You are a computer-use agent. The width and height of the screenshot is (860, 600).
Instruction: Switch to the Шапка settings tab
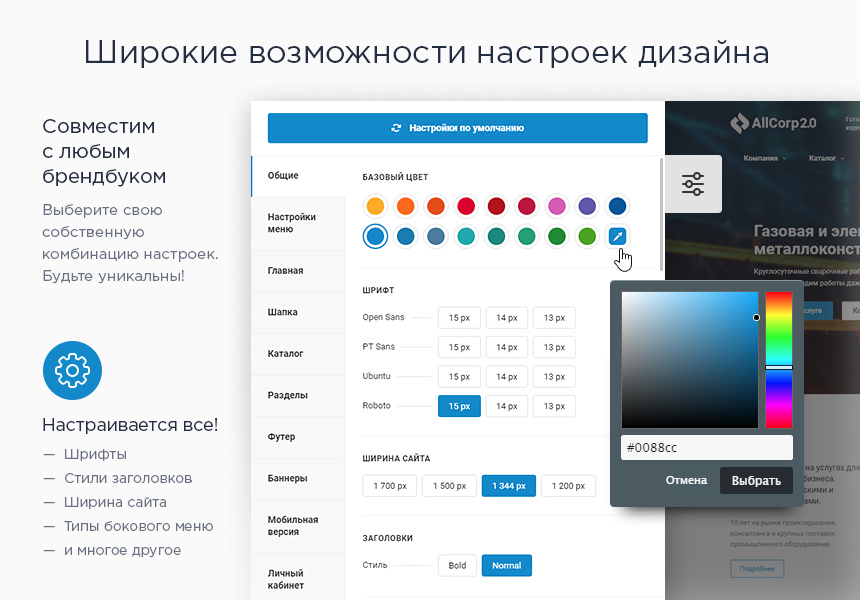282,312
